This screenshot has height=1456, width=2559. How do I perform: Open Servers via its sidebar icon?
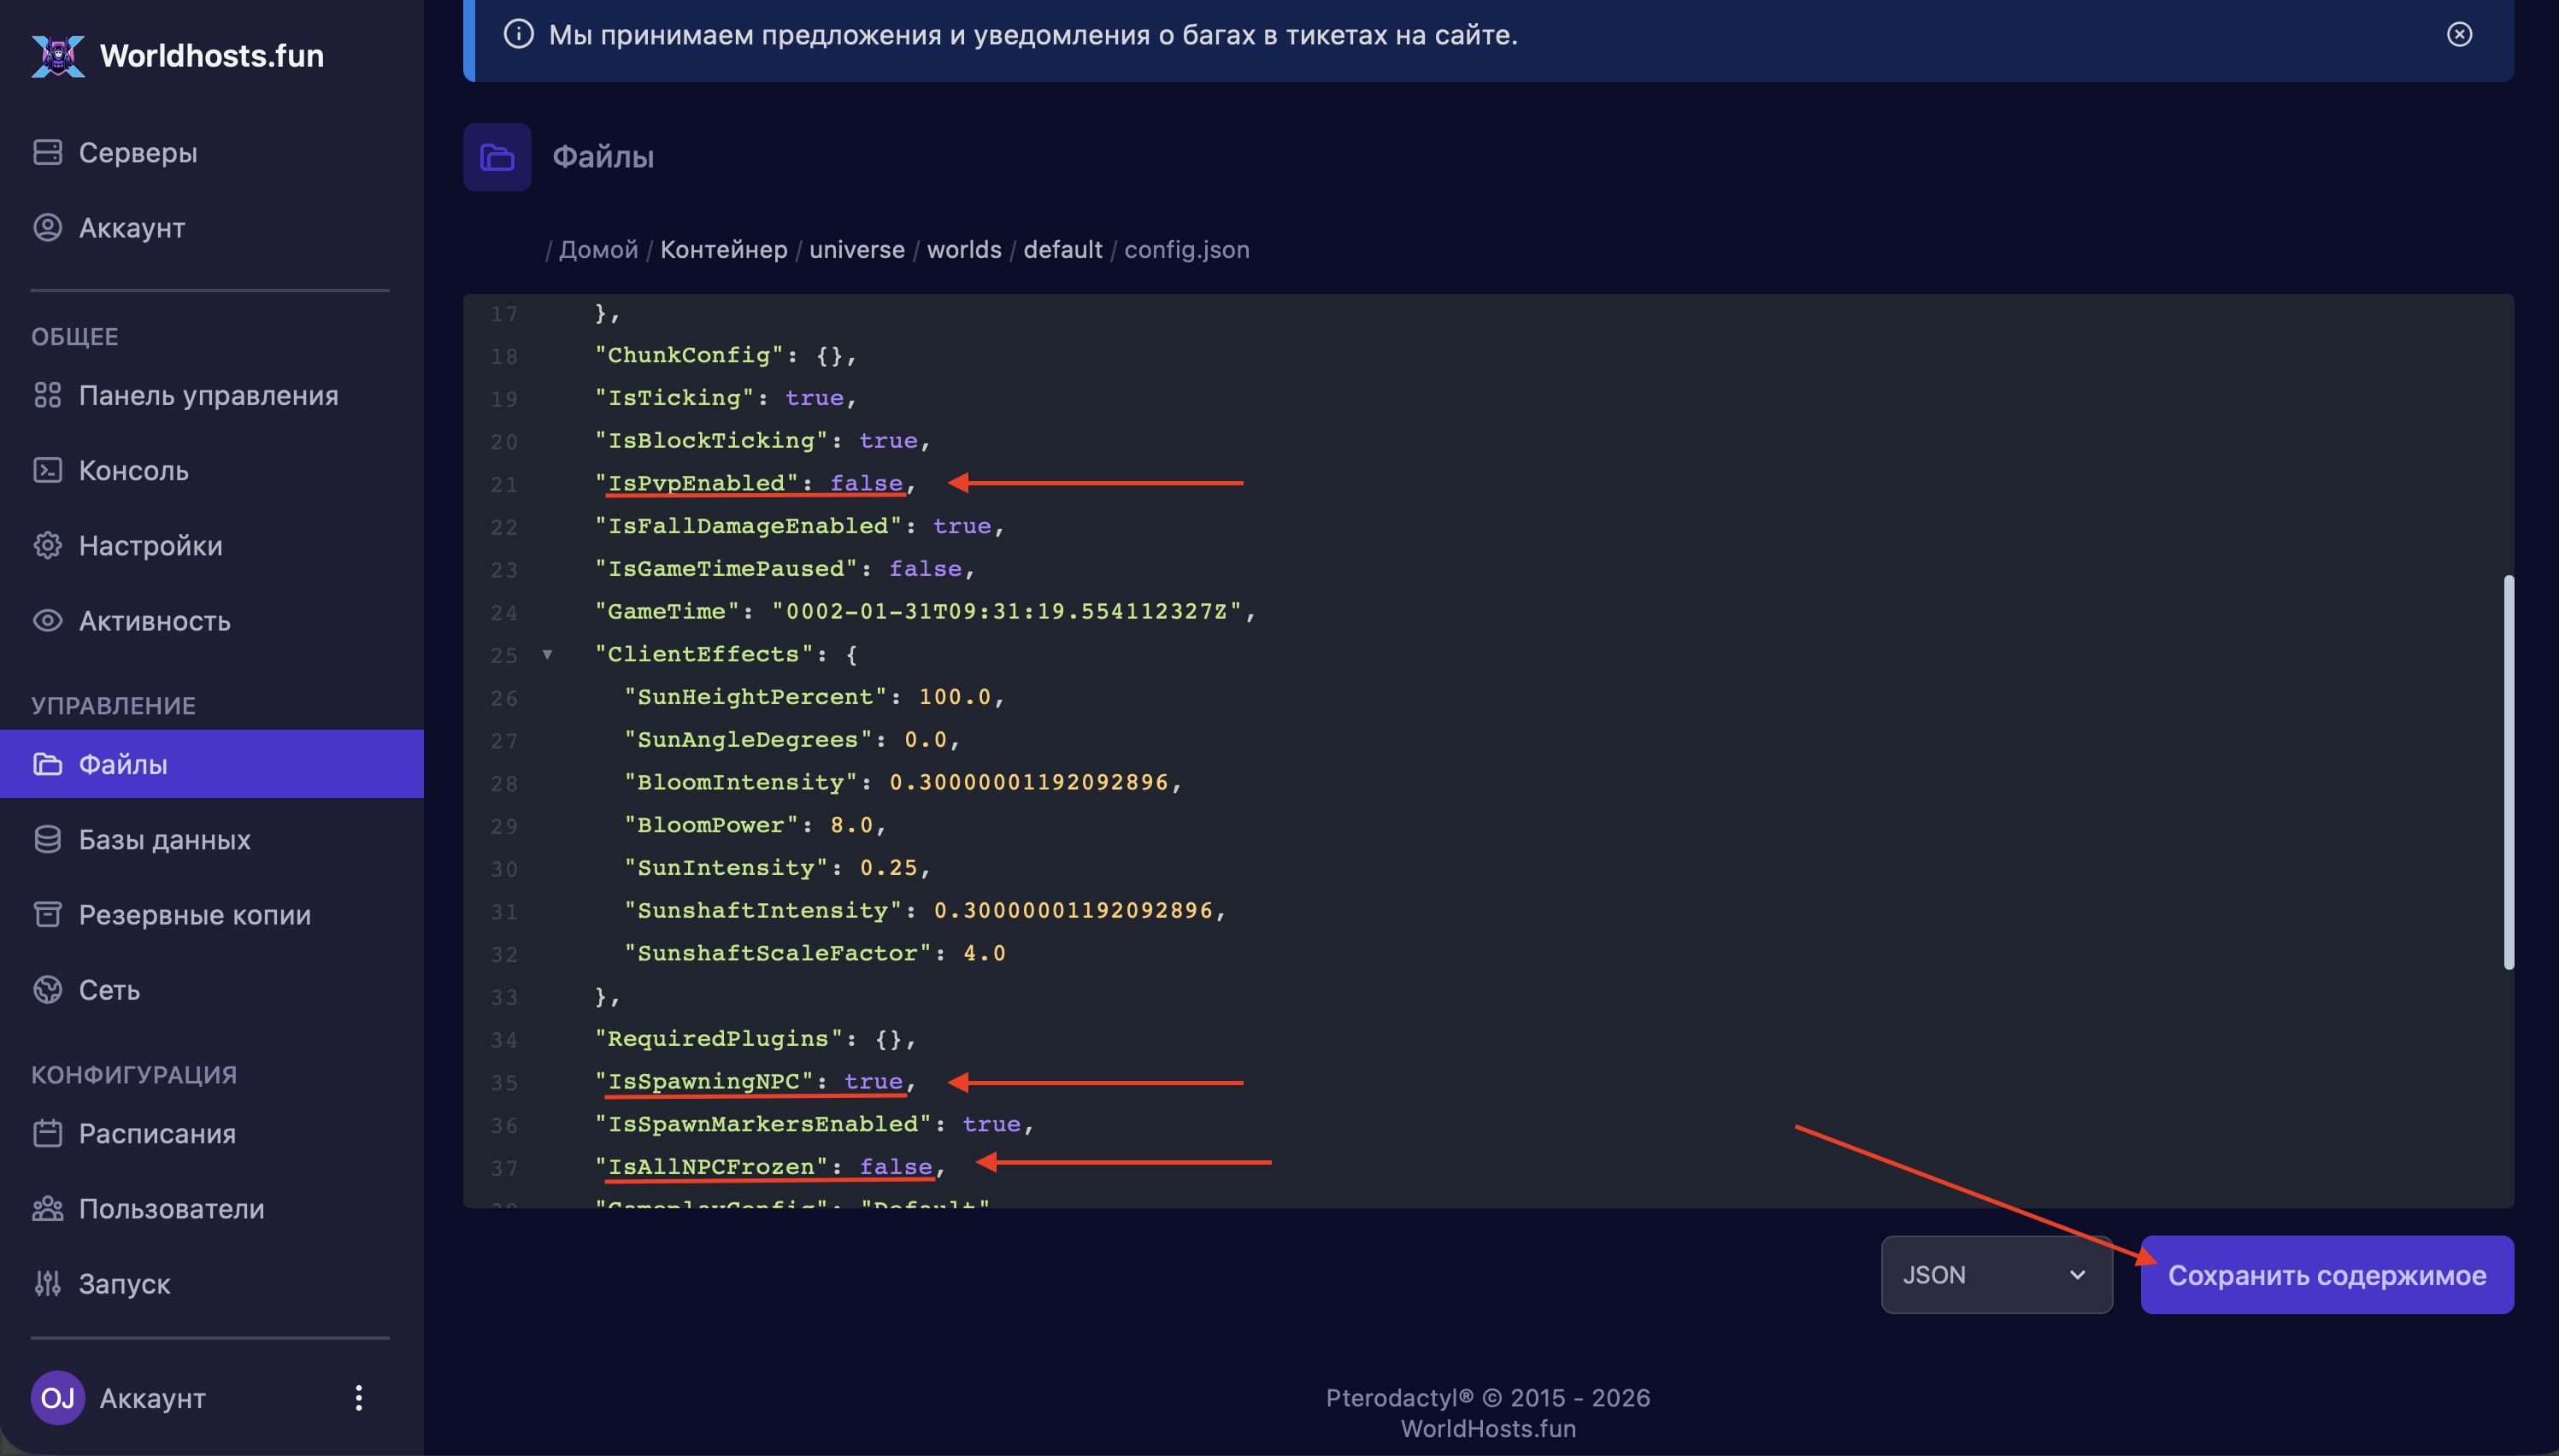coord(47,152)
